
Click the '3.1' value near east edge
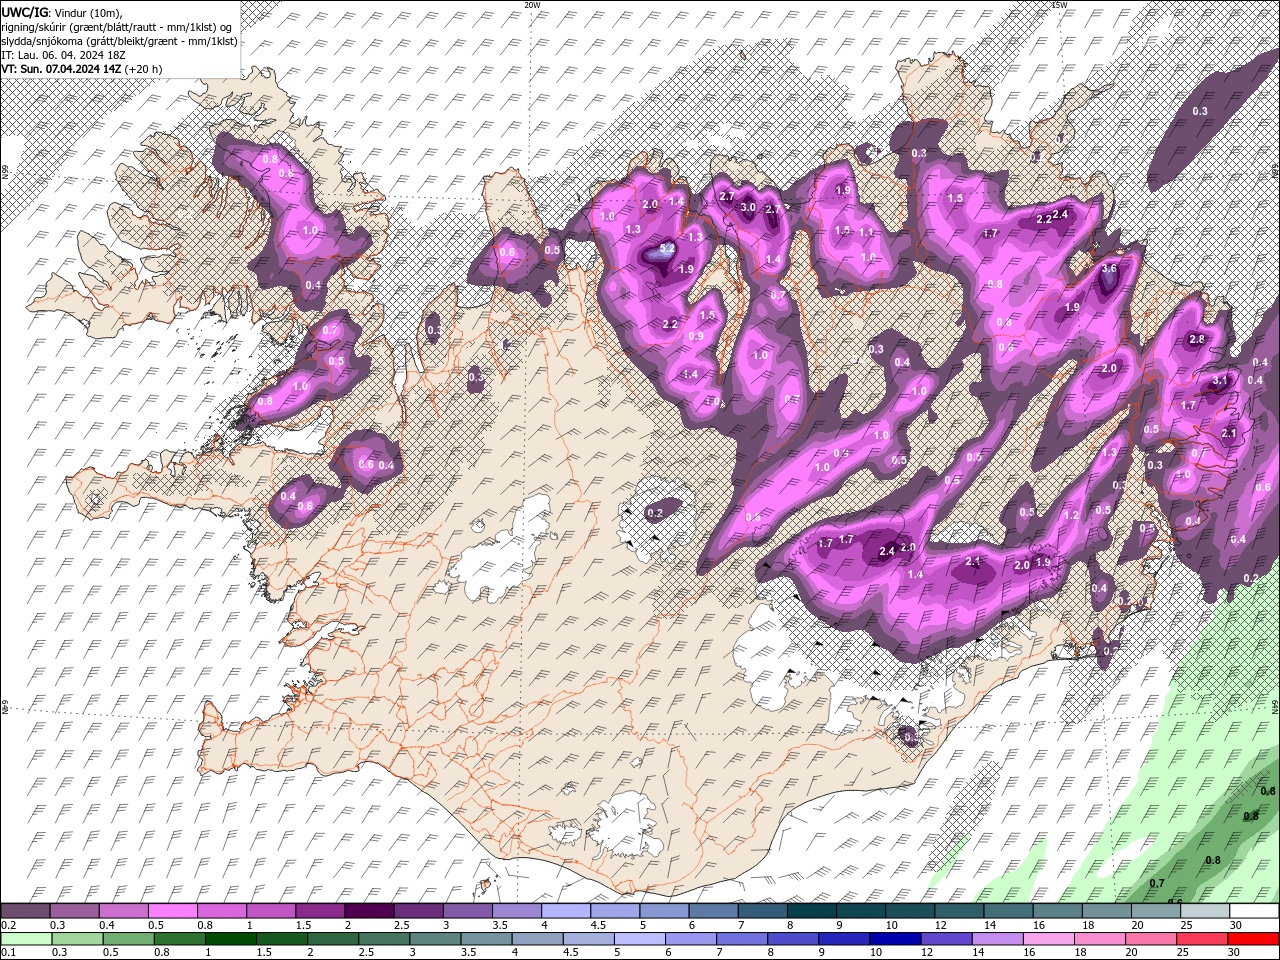pos(1220,381)
